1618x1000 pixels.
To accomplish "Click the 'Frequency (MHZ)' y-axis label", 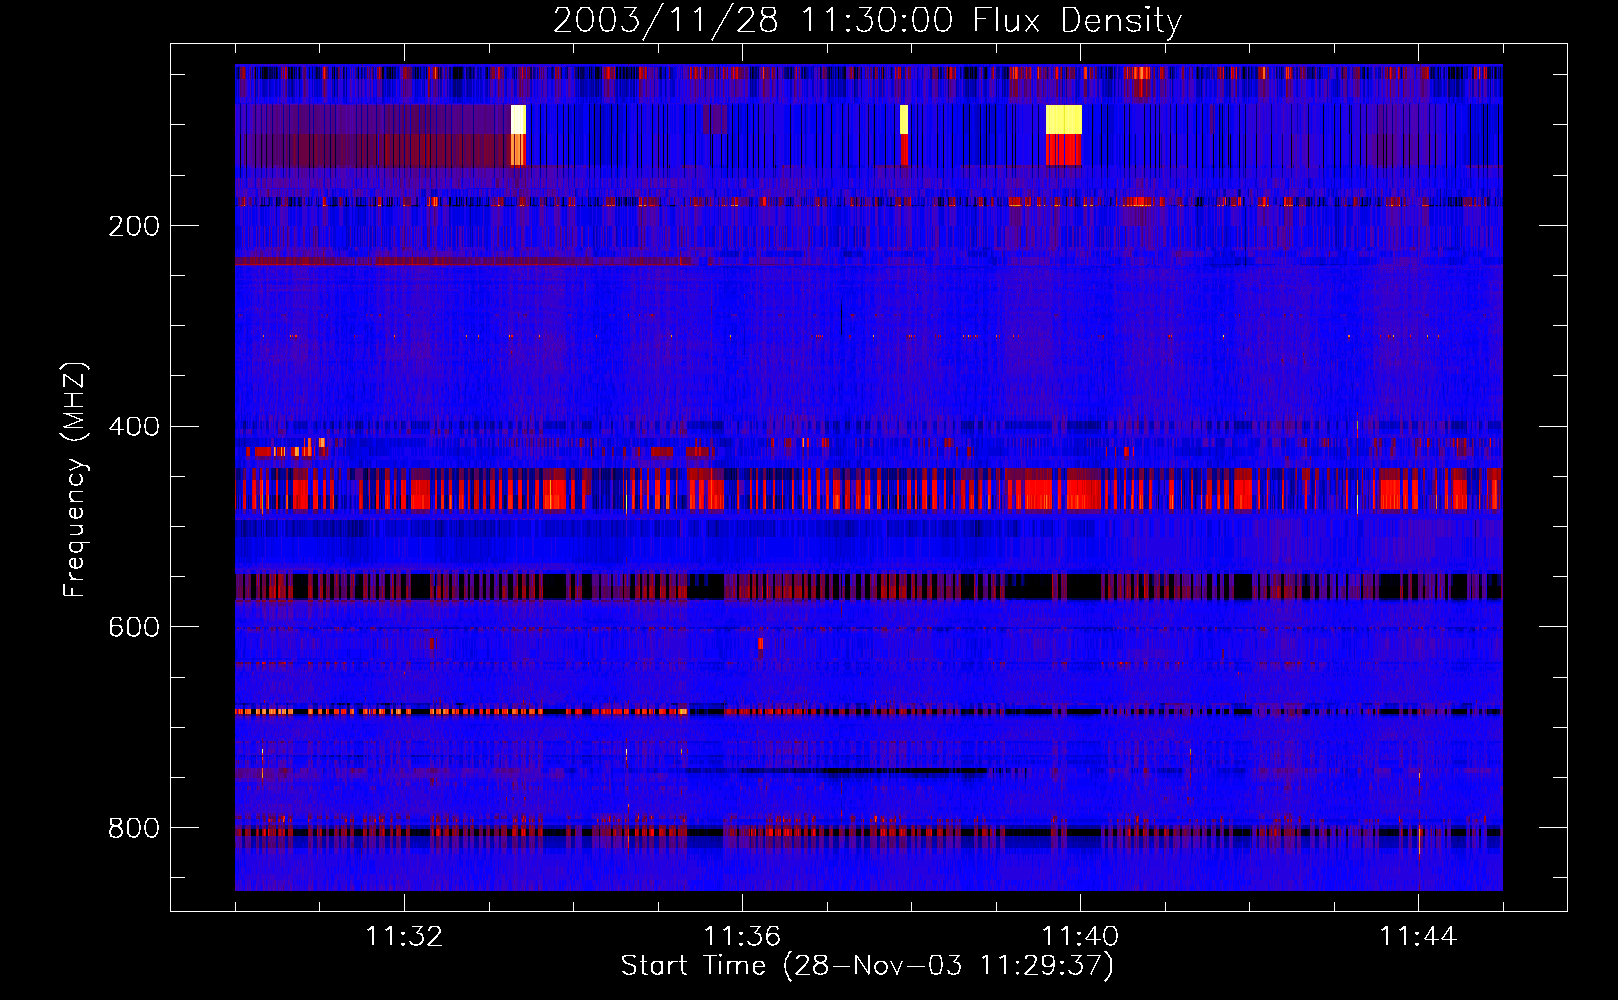I will click(x=75, y=480).
